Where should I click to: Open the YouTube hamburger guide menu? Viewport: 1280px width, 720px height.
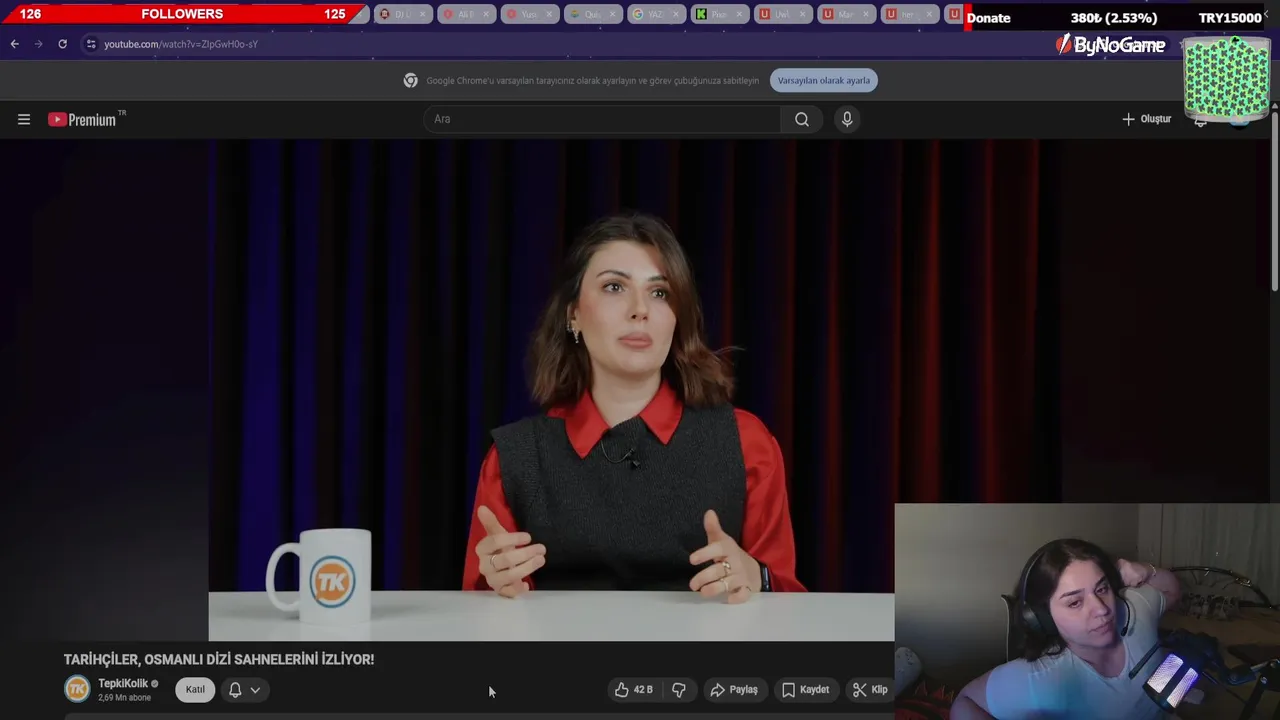(24, 119)
